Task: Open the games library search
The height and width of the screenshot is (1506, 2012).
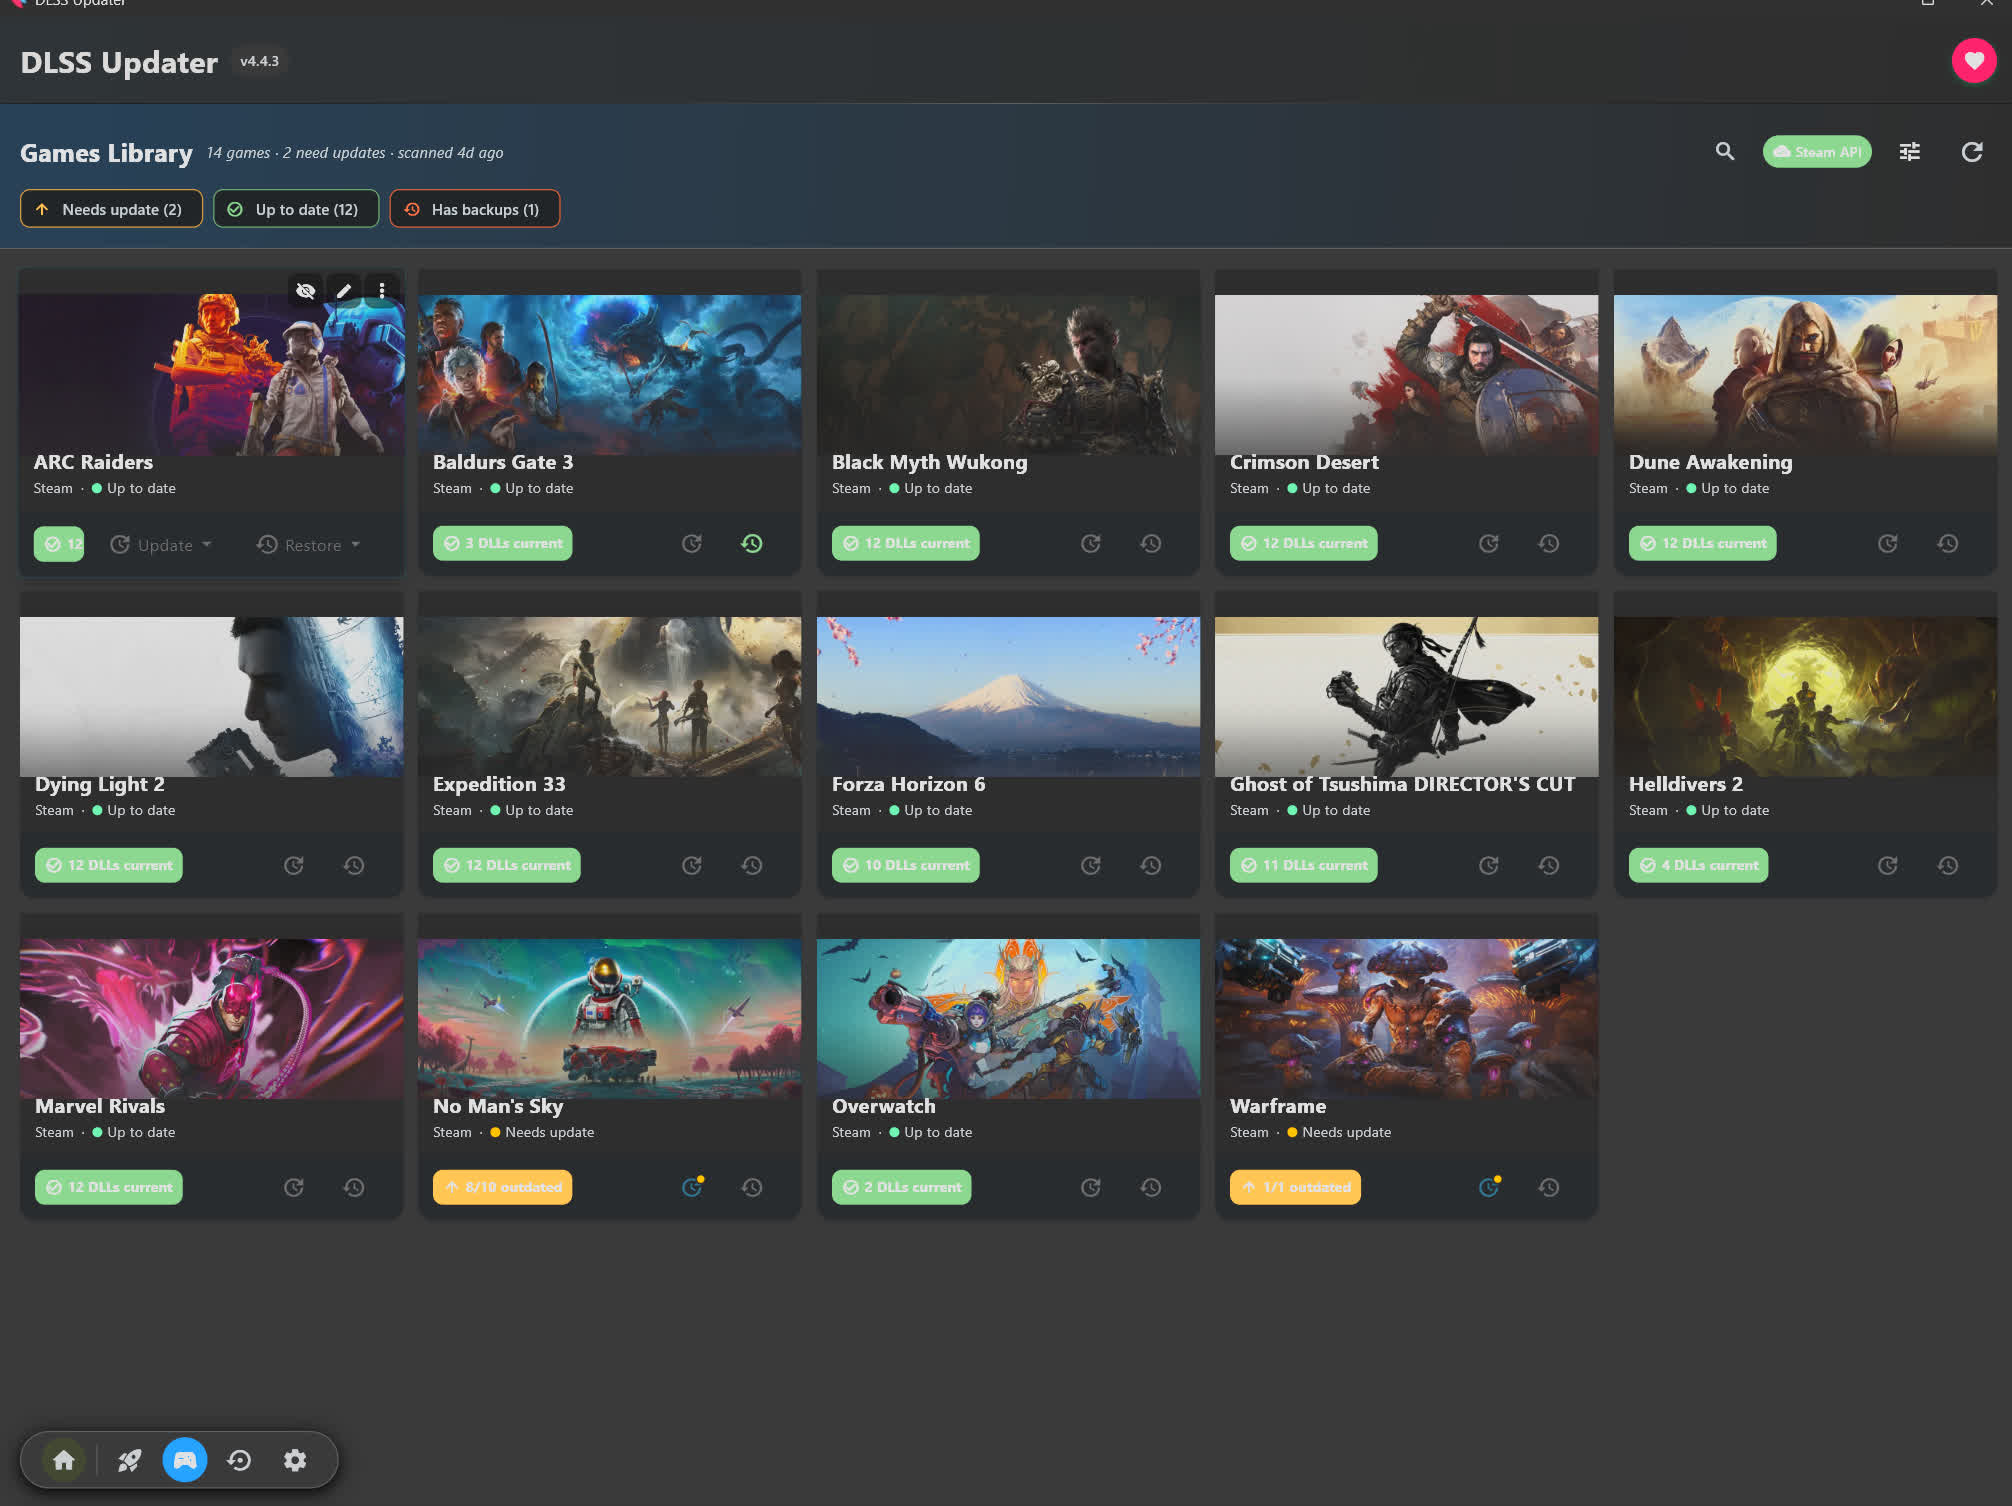Action: tap(1725, 152)
